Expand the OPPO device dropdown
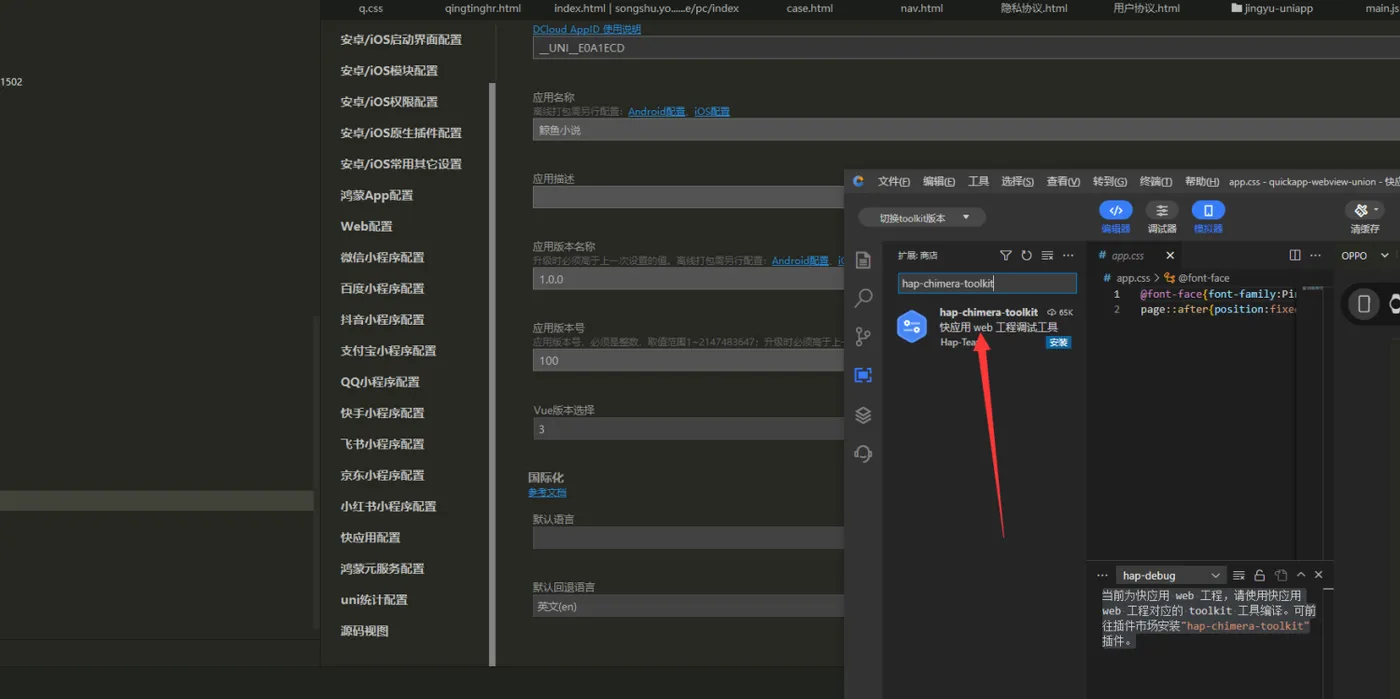Image resolution: width=1400 pixels, height=699 pixels. click(1385, 256)
